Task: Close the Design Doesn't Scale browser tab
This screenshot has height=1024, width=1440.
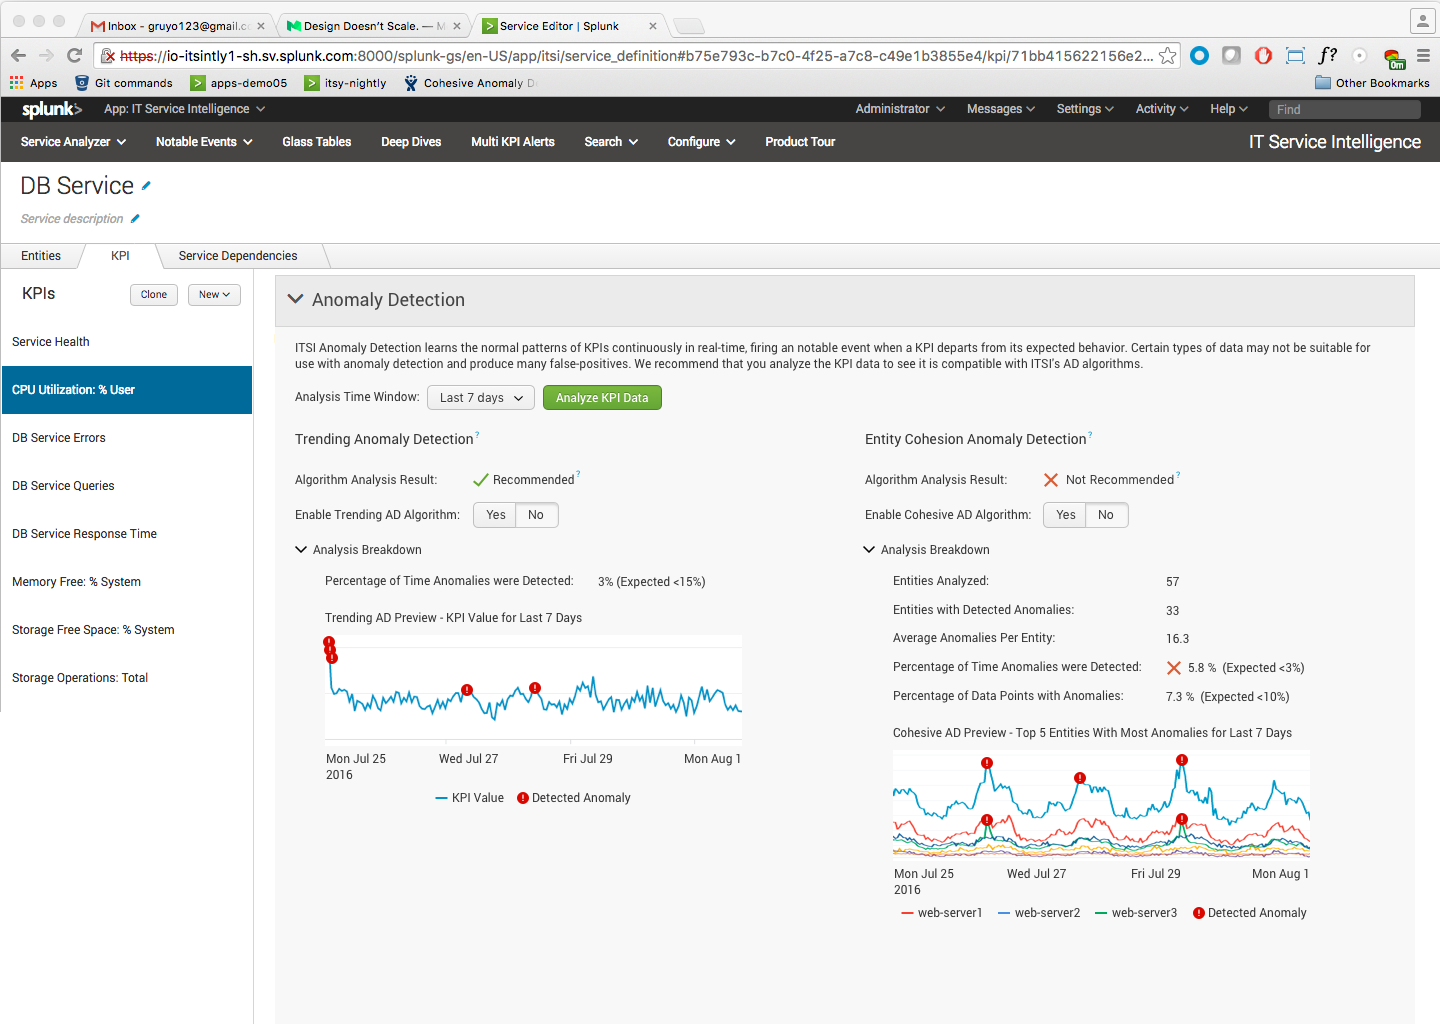Action: (x=457, y=26)
